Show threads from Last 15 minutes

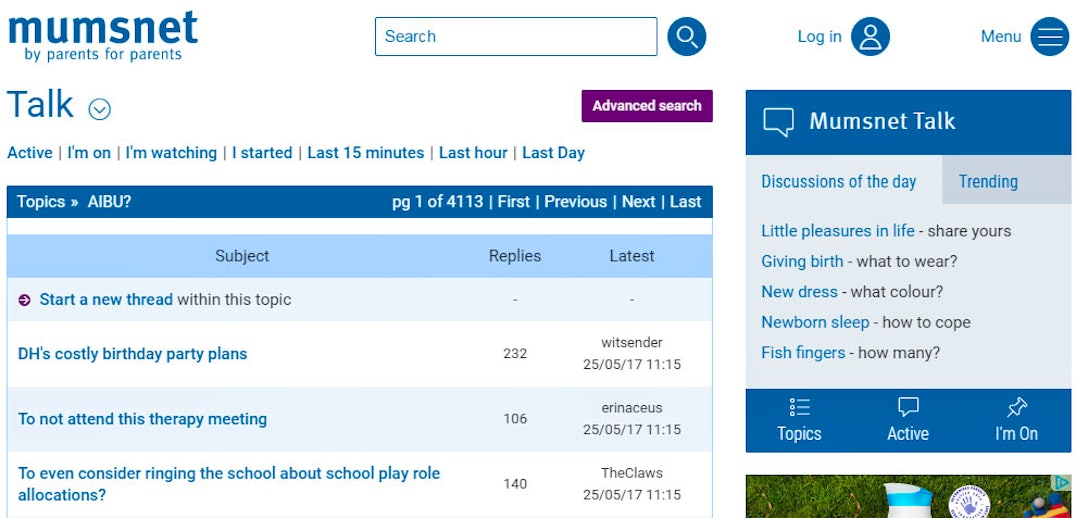coord(366,153)
